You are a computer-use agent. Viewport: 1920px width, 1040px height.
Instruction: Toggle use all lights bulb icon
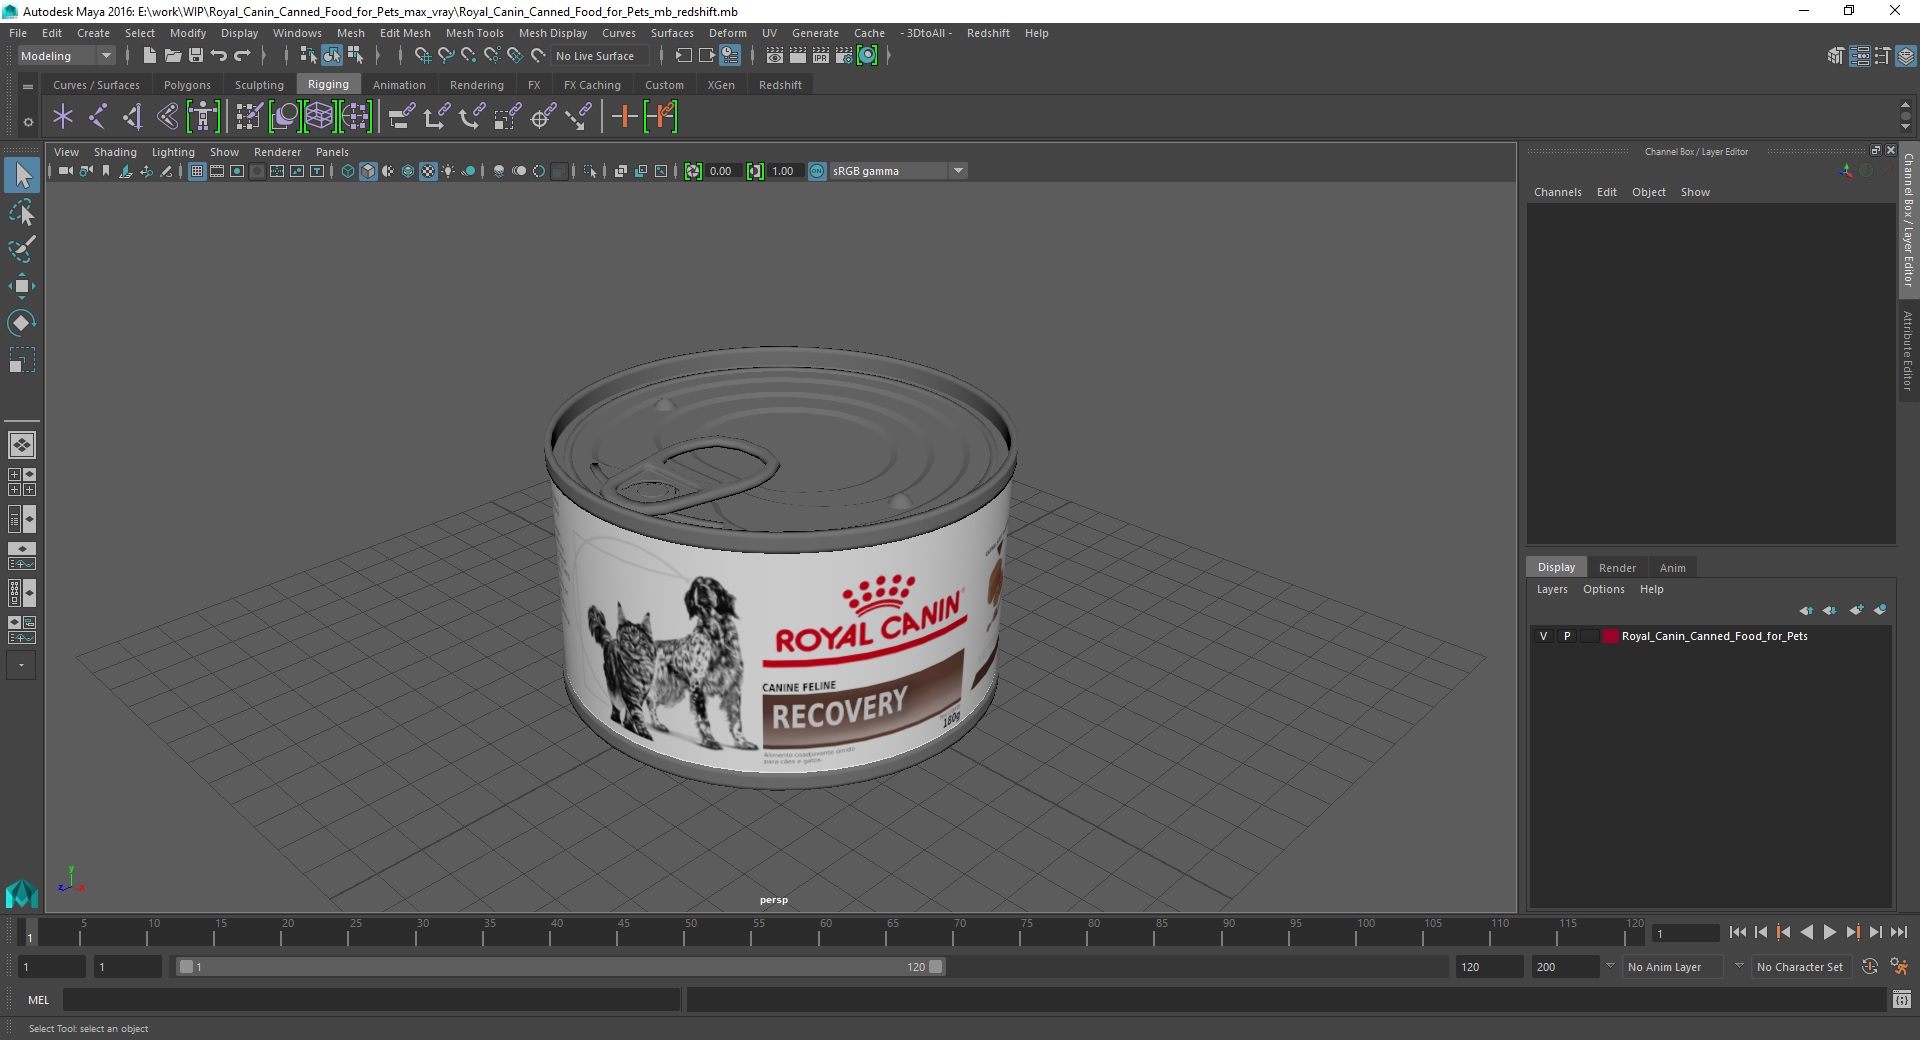[x=448, y=171]
